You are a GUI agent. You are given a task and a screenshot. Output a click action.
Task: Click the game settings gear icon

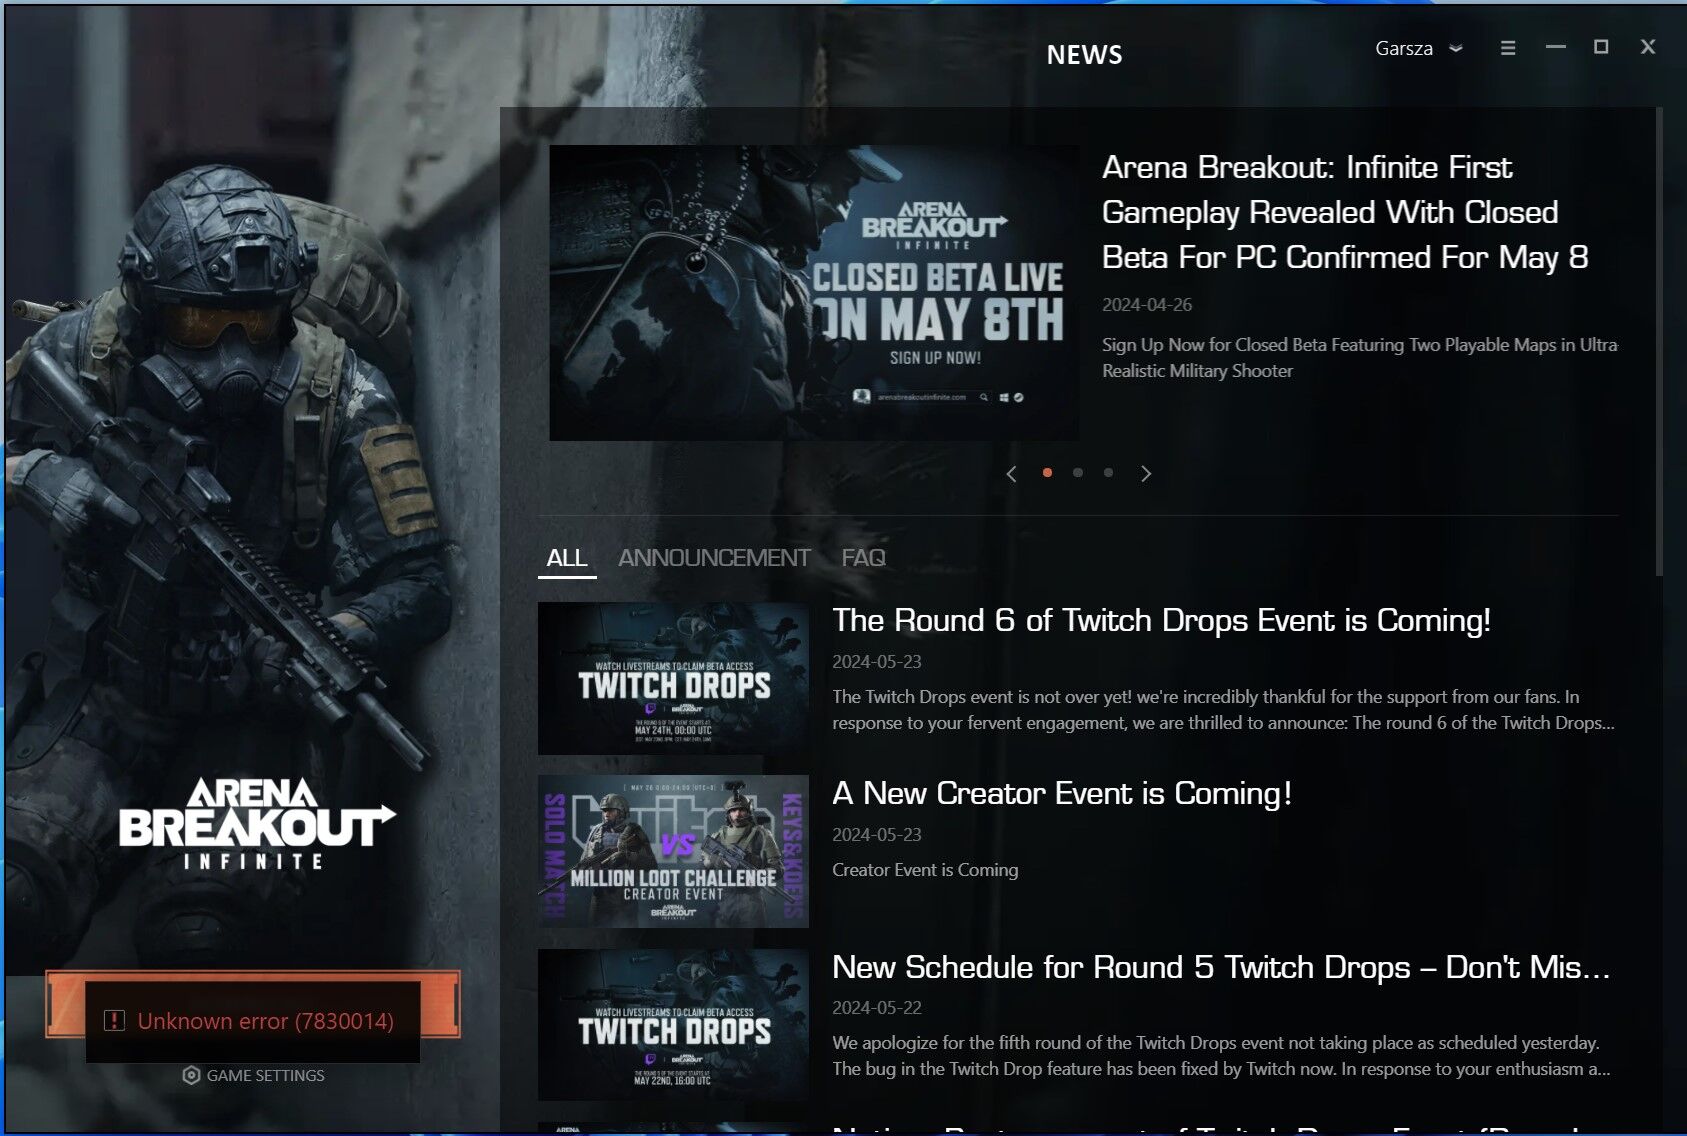pos(191,1076)
